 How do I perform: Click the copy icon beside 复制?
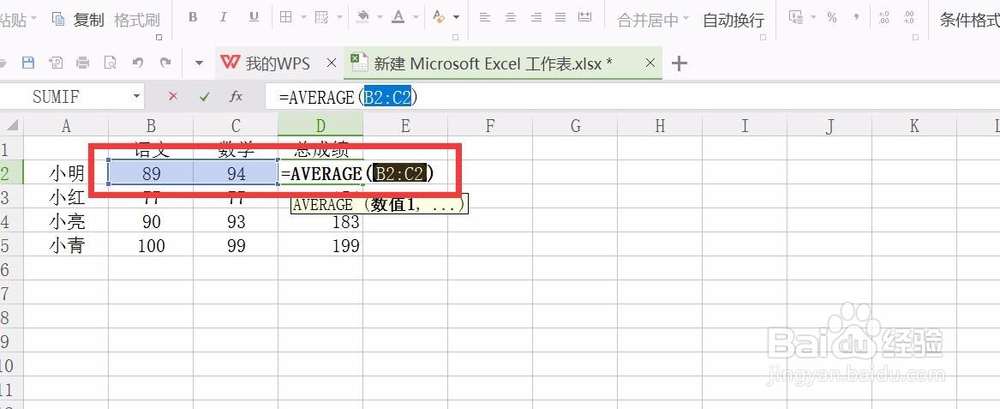tap(59, 19)
